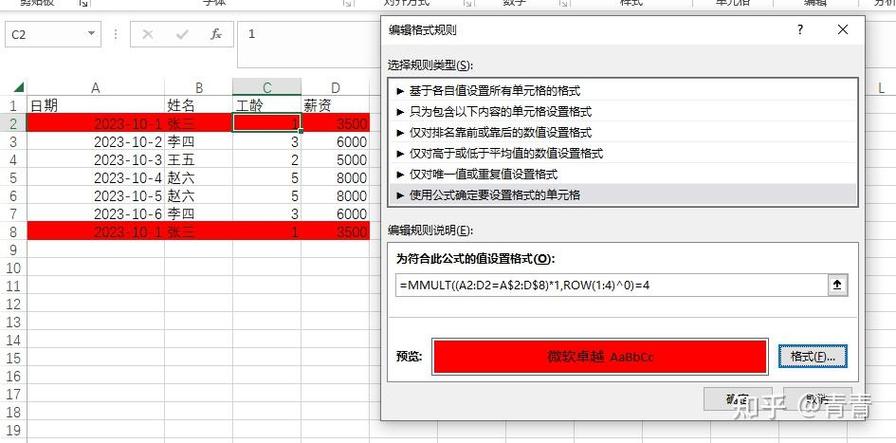Click the MMULT formula input field
896x443 pixels.
610,285
